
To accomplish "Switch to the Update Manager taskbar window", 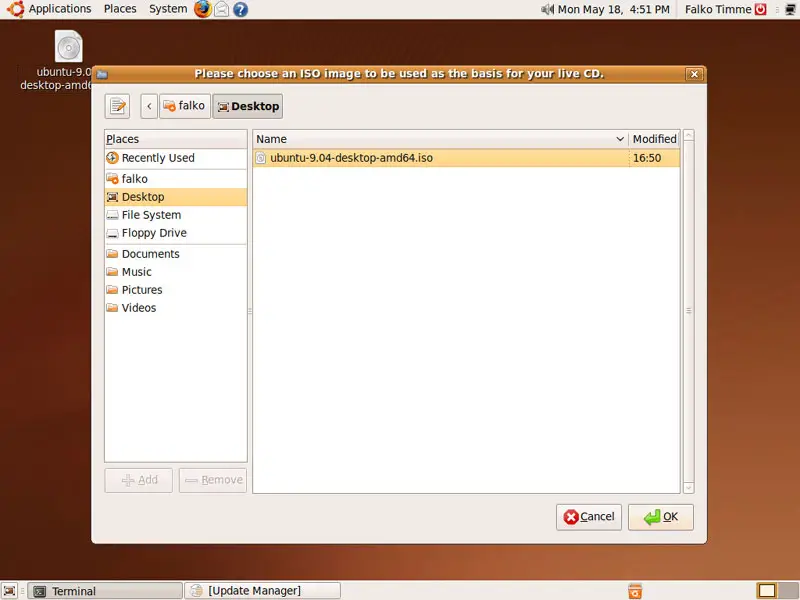I will pyautogui.click(x=262, y=591).
